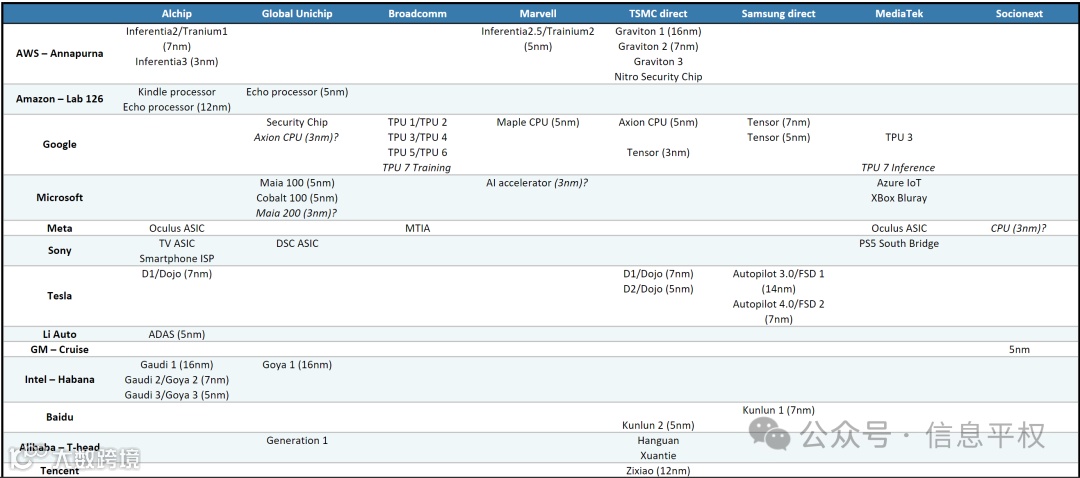Click the Kunlun 1 (7nm) cell

tap(778, 410)
